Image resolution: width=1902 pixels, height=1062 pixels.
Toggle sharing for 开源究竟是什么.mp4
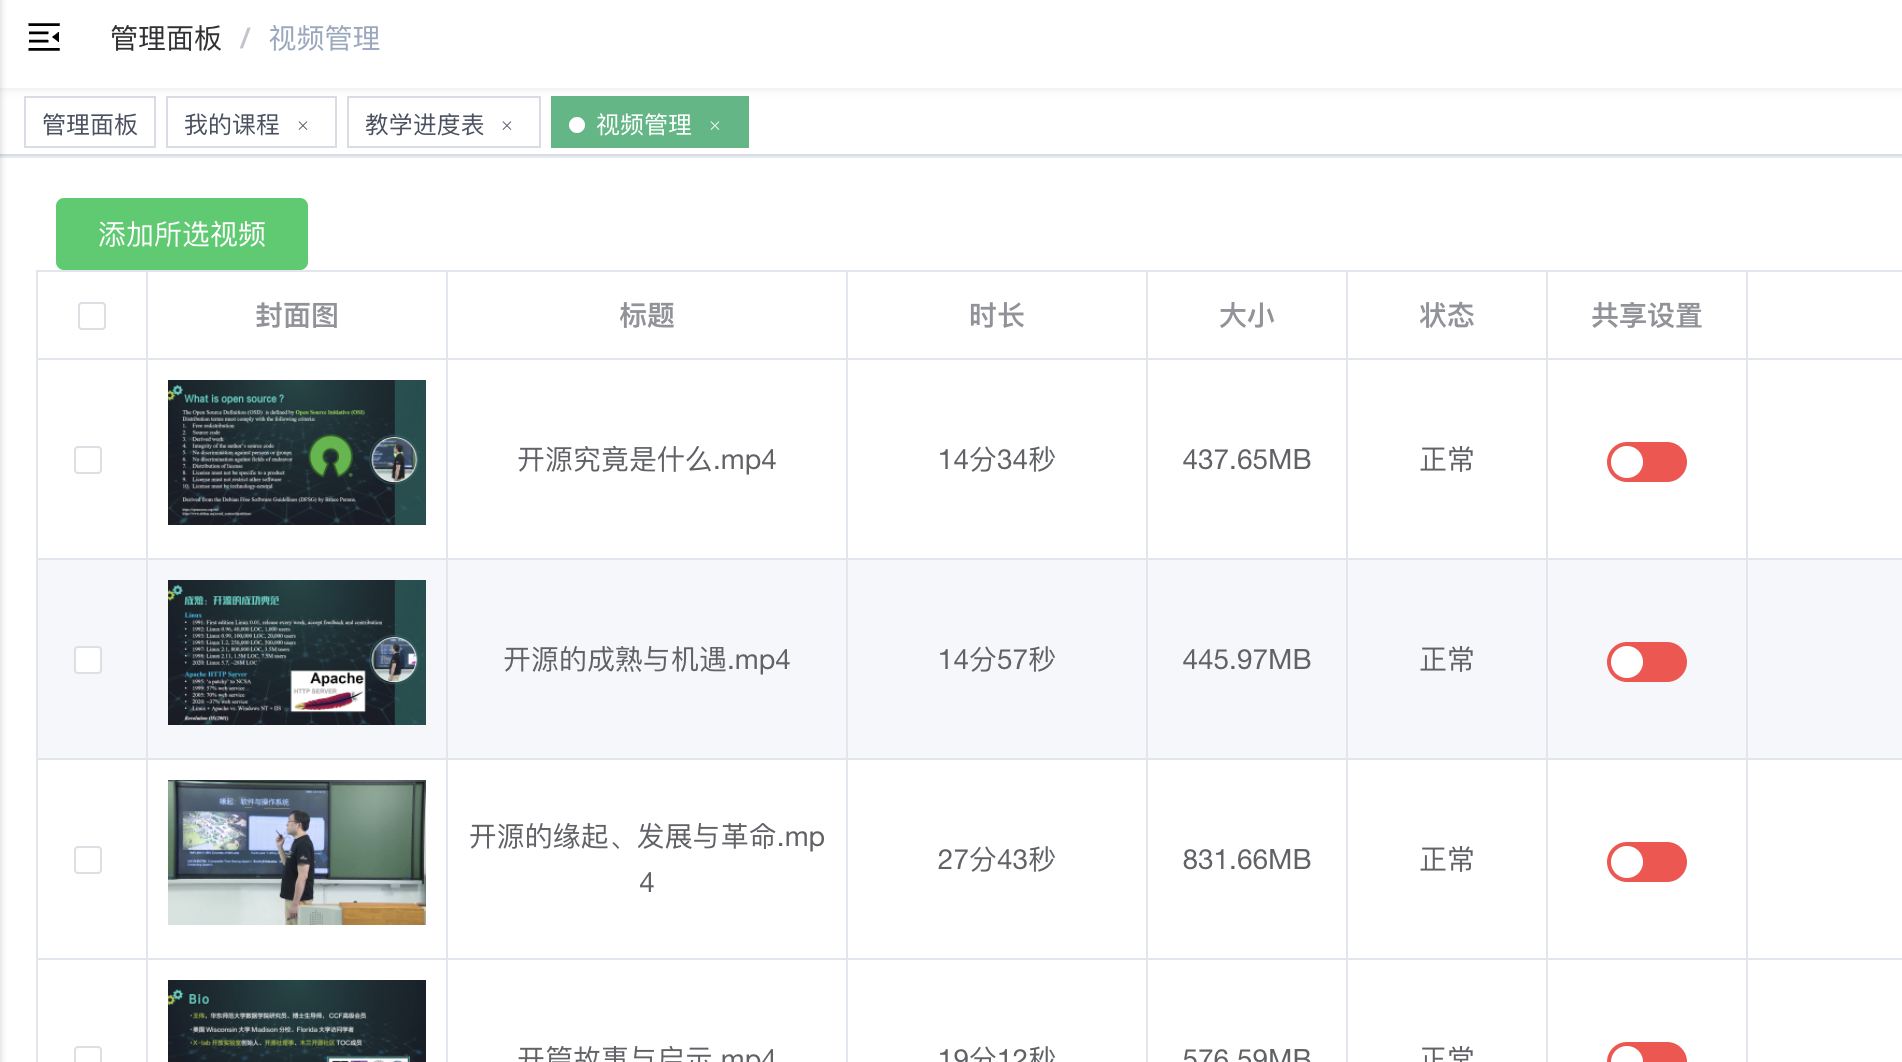pos(1646,462)
